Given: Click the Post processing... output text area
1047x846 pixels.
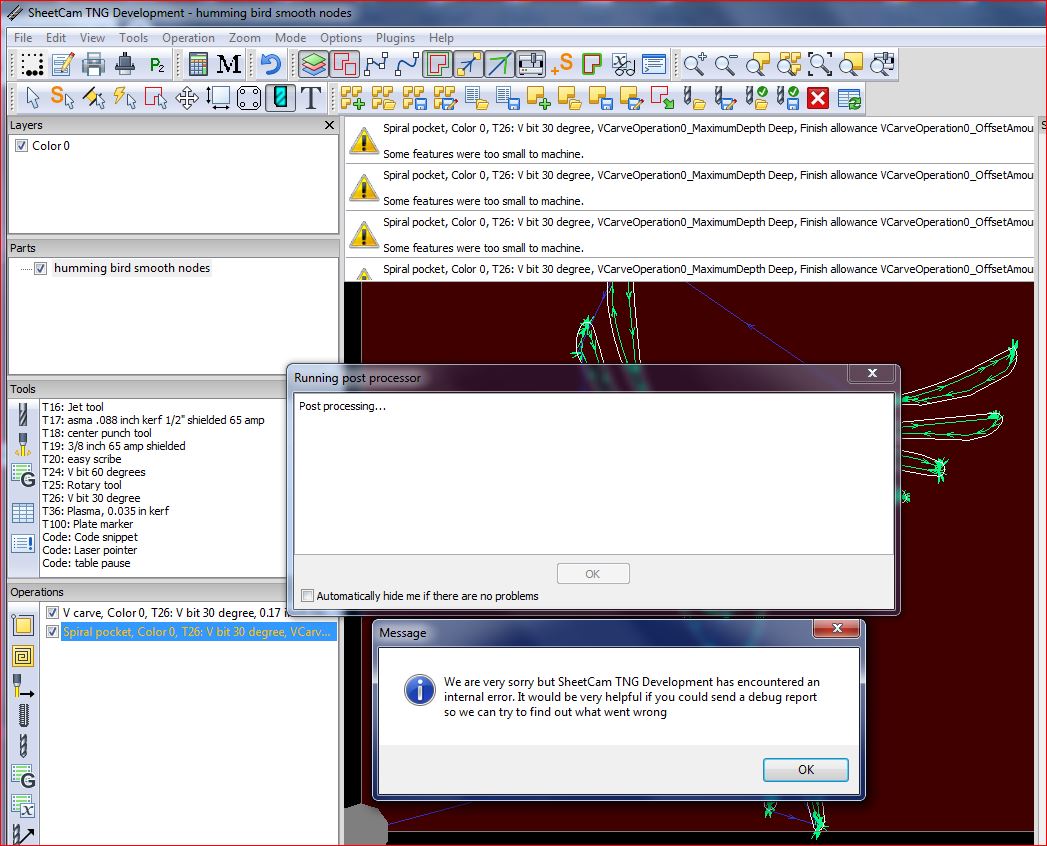Looking at the screenshot, I should pyautogui.click(x=594, y=473).
